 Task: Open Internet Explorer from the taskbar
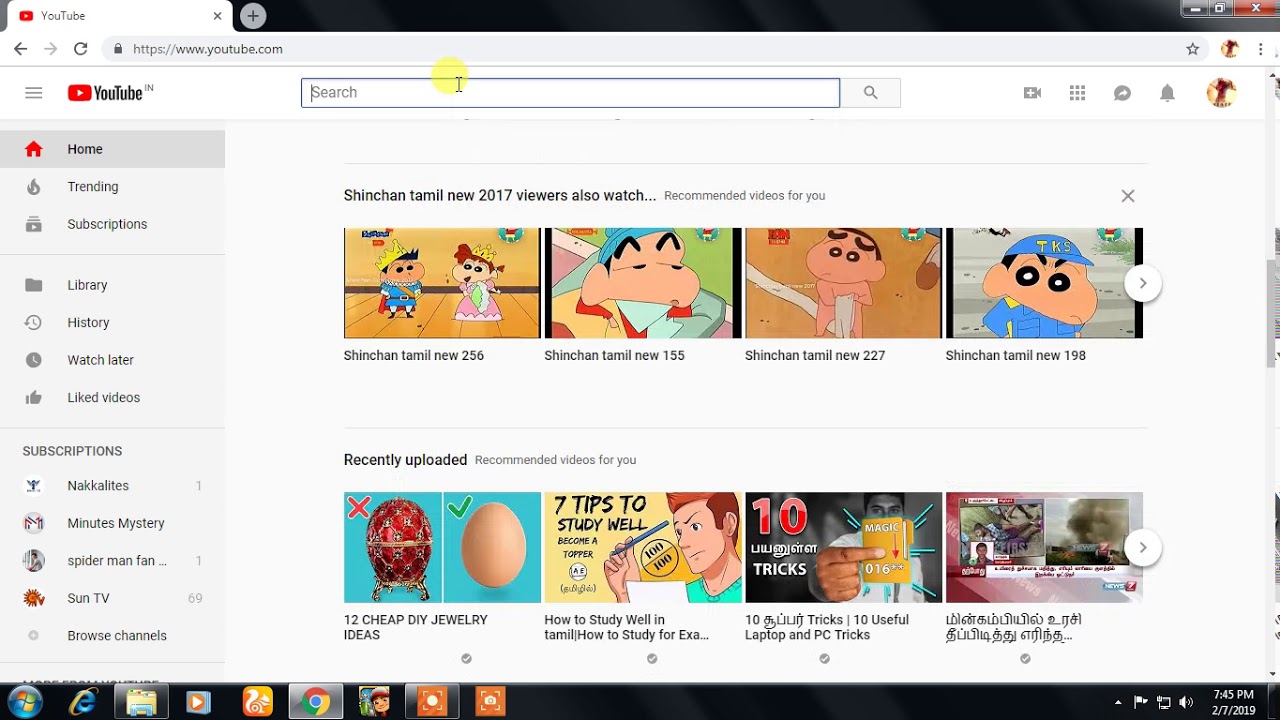(83, 702)
